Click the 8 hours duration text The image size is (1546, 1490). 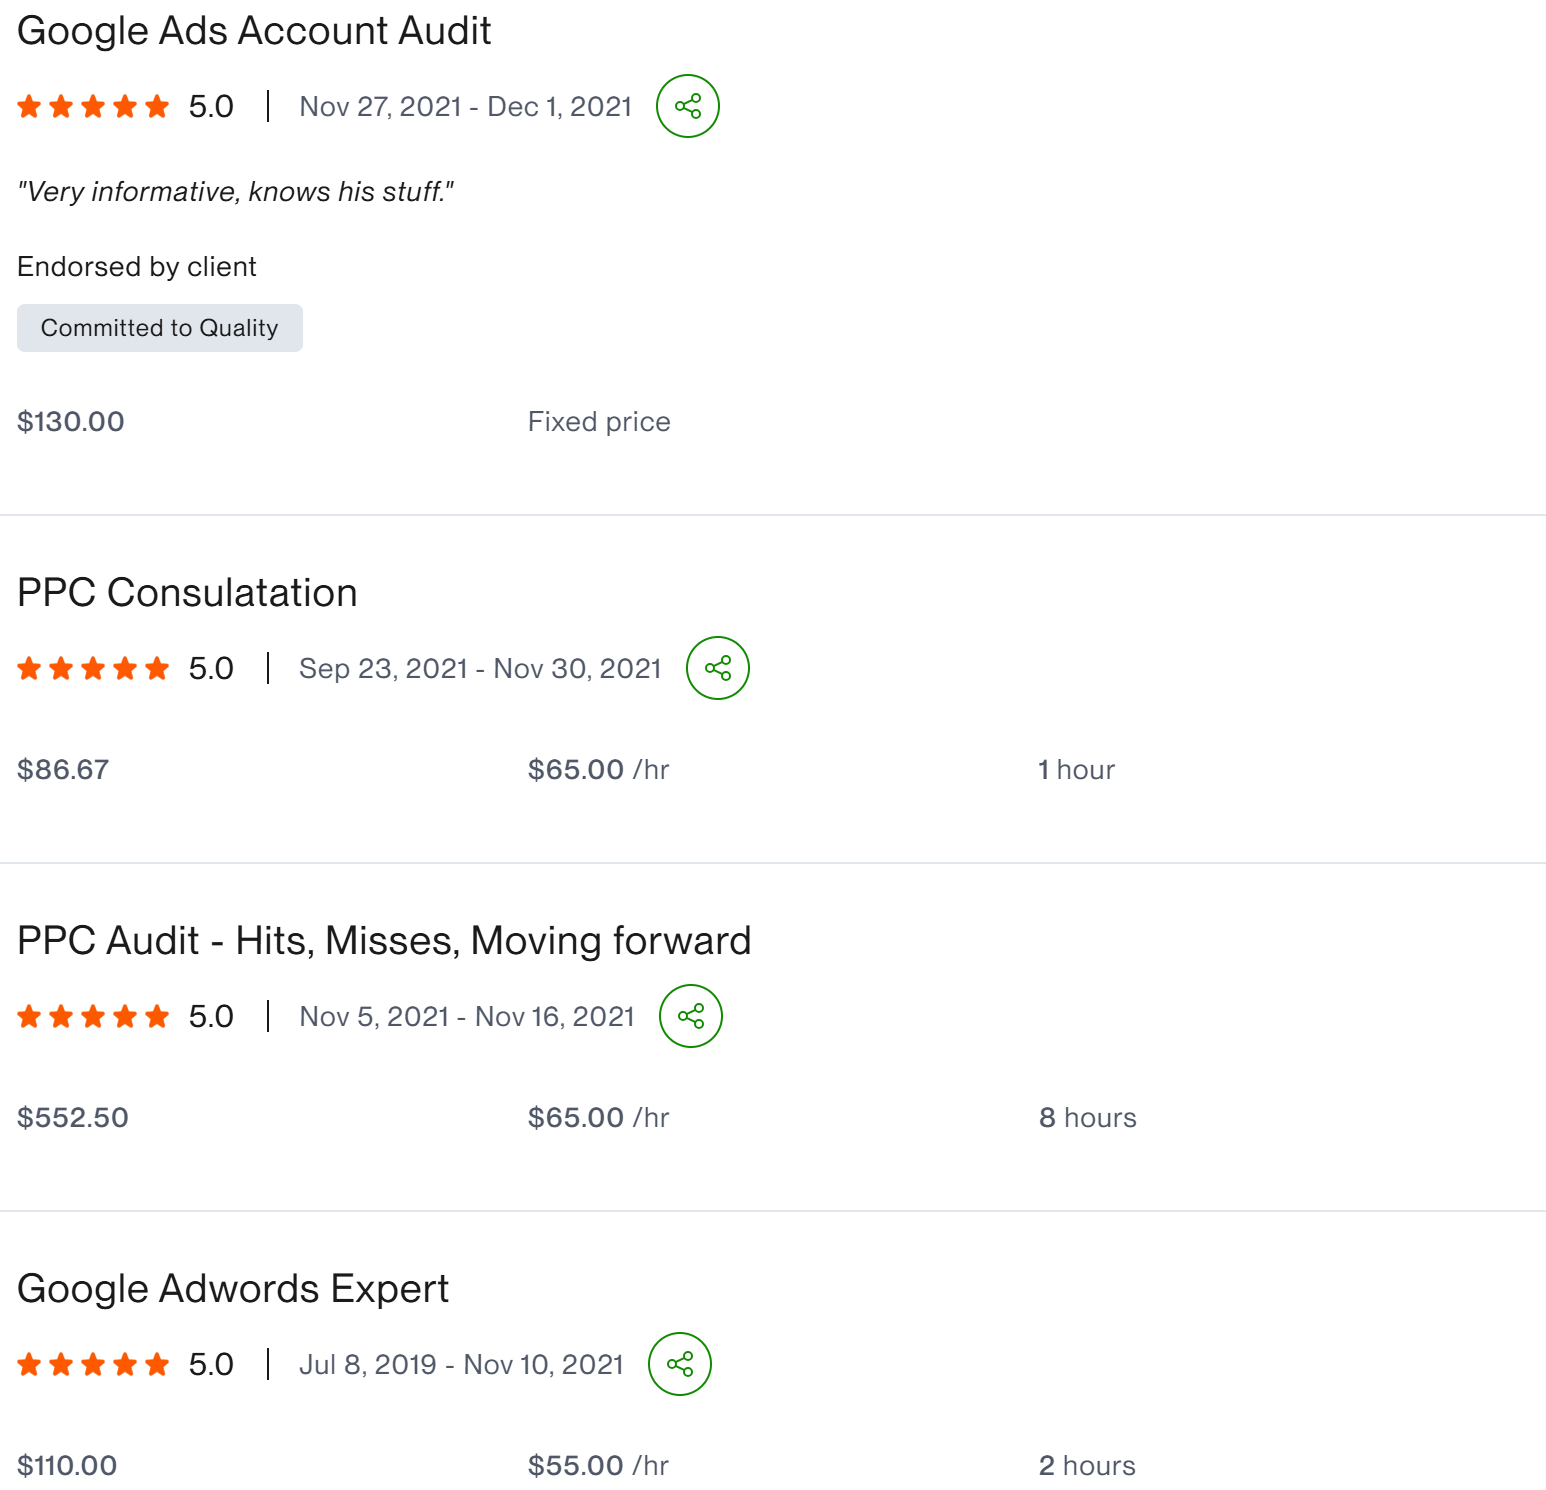tap(1087, 1117)
